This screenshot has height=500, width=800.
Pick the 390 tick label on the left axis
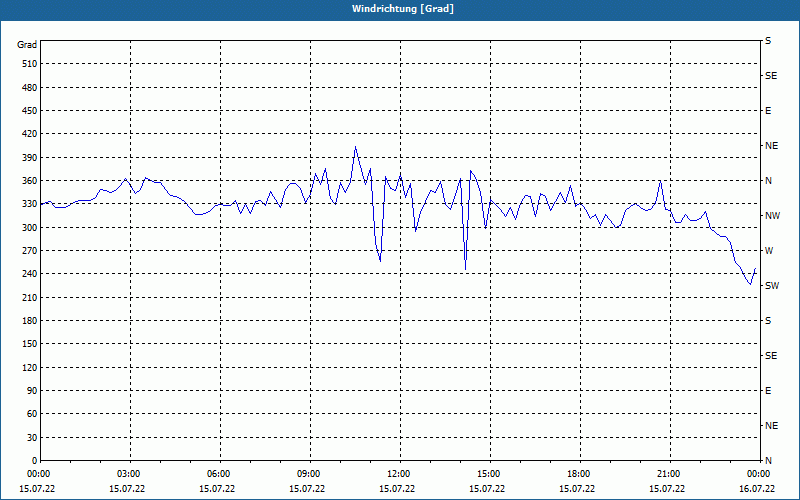[x=30, y=157]
